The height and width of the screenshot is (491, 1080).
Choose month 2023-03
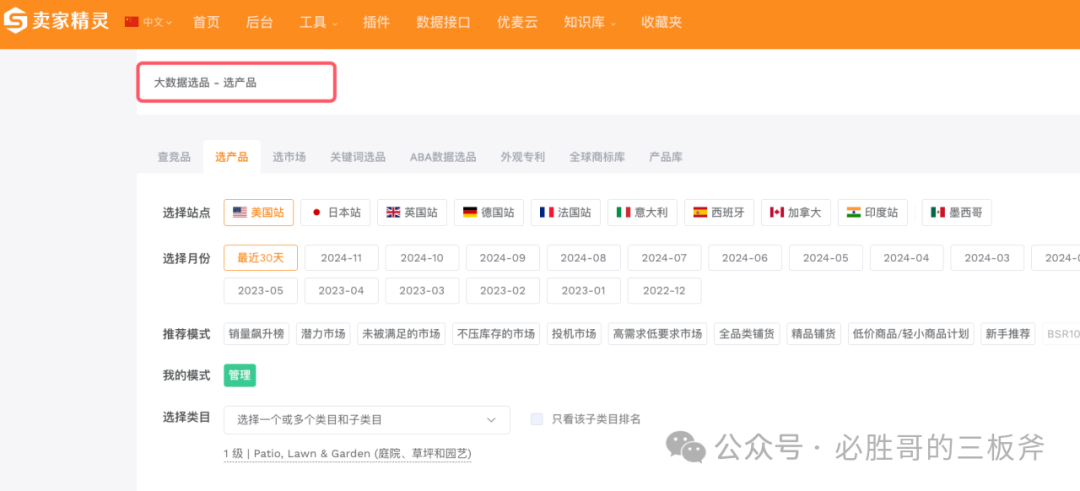422,291
